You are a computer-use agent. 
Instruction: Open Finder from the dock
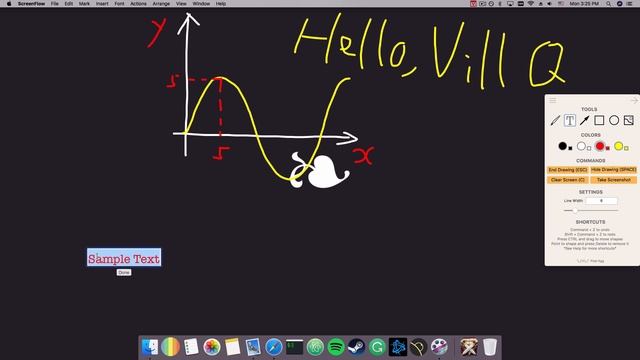(150, 347)
